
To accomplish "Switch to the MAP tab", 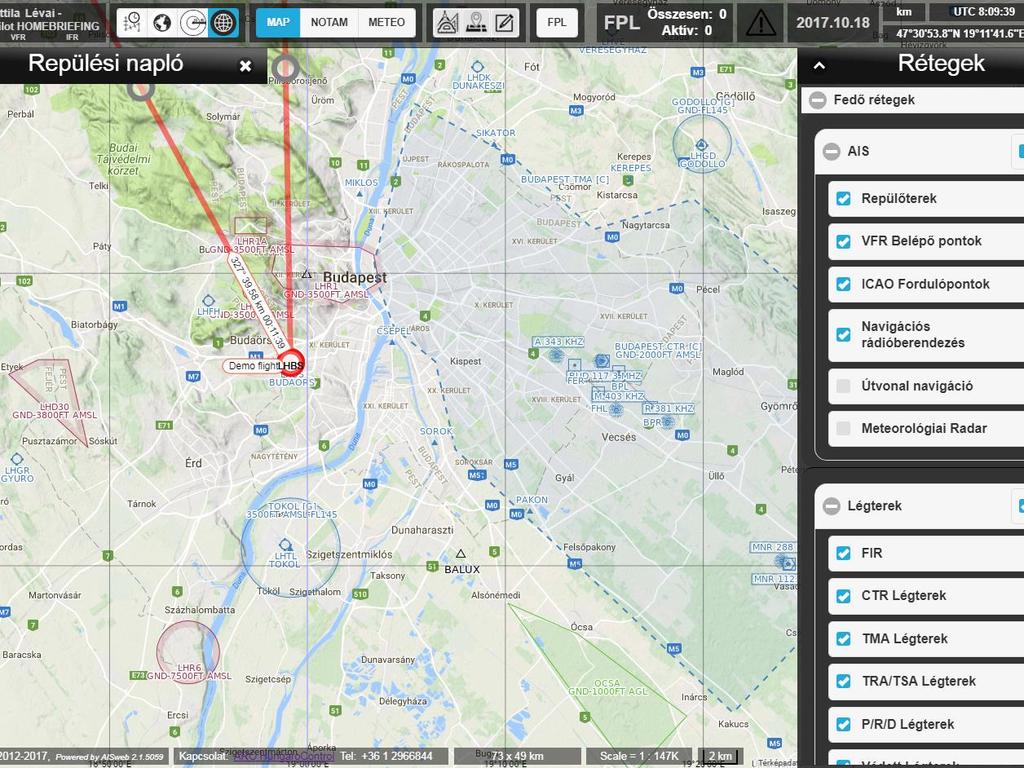I will coord(278,22).
